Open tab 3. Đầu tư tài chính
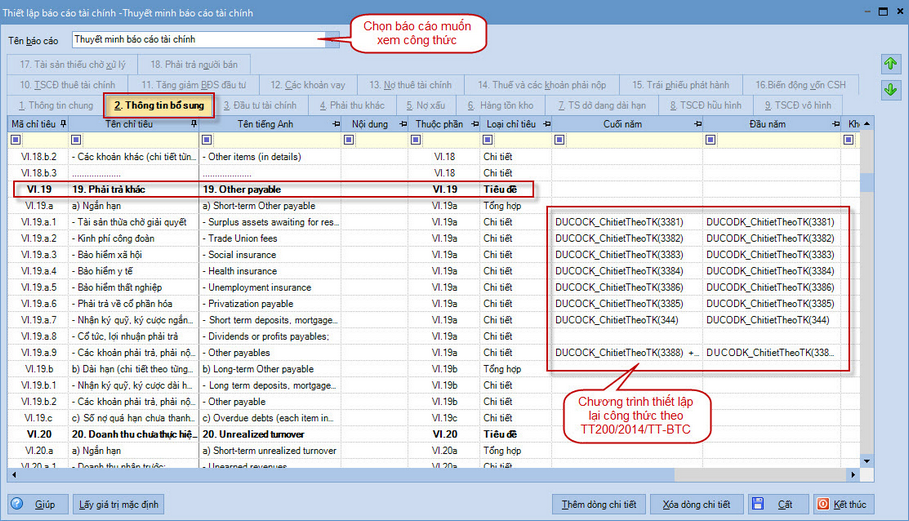This screenshot has height=521, width=909. click(x=260, y=105)
